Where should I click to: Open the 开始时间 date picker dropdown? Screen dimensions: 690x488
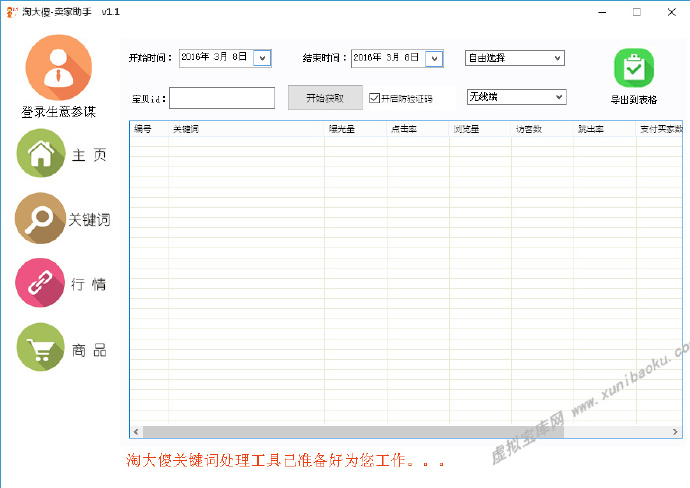[x=263, y=58]
